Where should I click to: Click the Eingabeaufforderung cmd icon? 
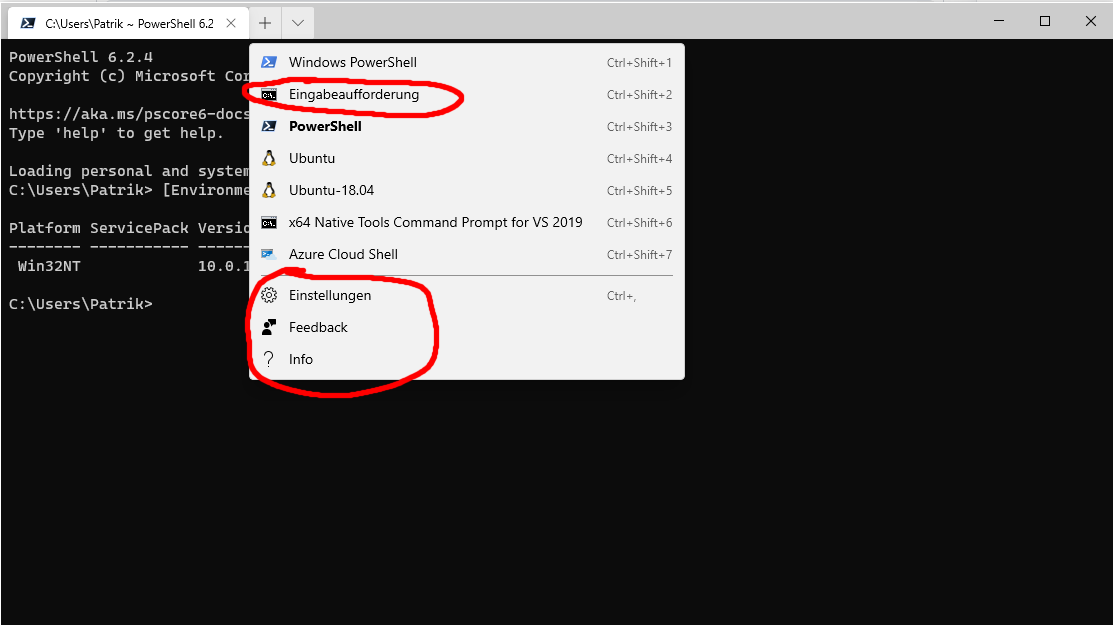pyautogui.click(x=269, y=94)
